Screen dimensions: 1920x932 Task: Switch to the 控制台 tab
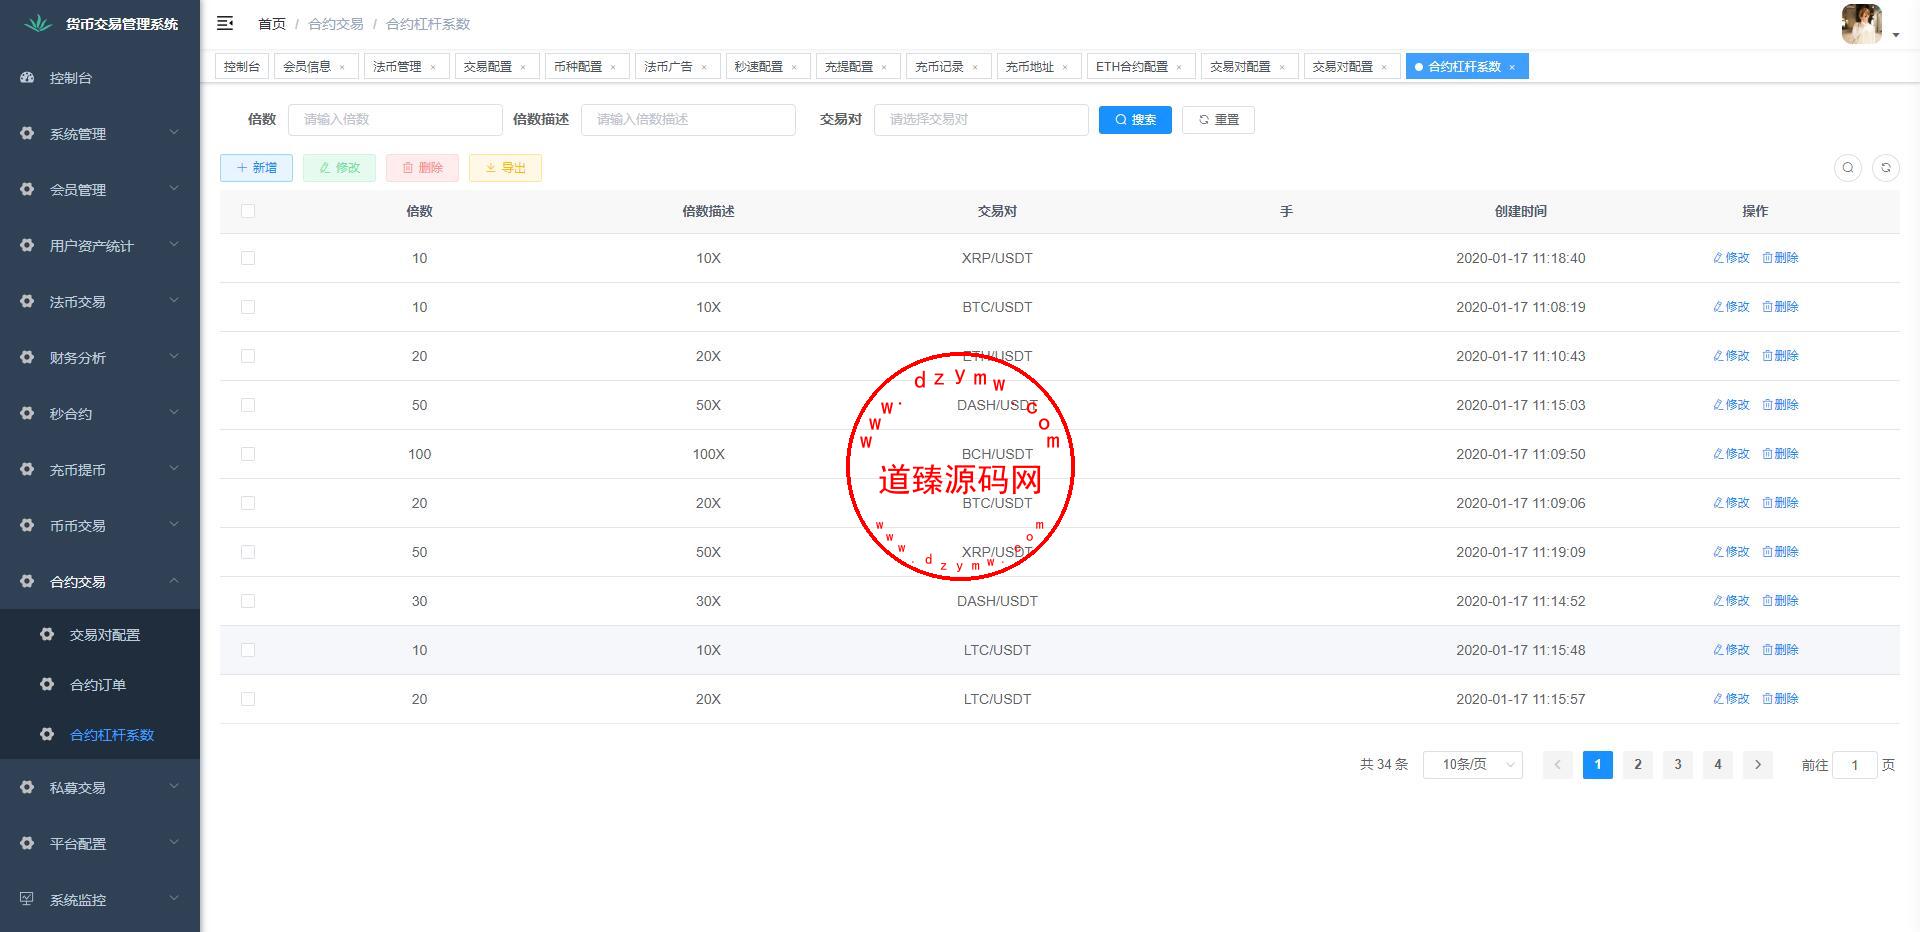pos(242,67)
